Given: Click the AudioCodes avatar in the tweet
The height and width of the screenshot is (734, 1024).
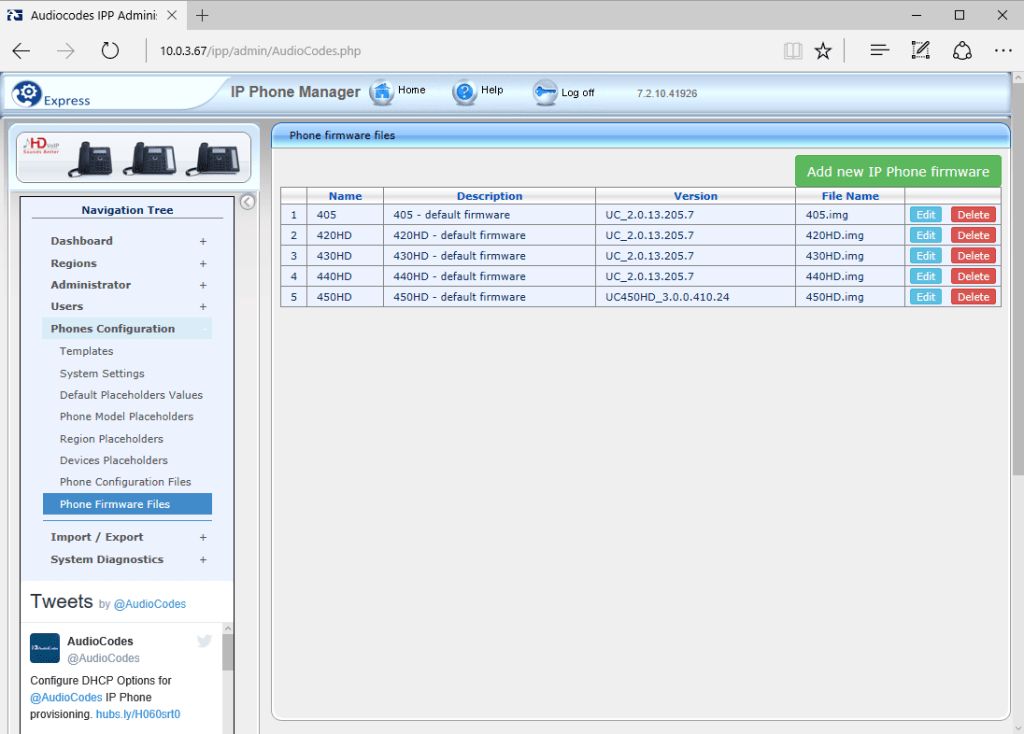Looking at the screenshot, I should pos(45,649).
